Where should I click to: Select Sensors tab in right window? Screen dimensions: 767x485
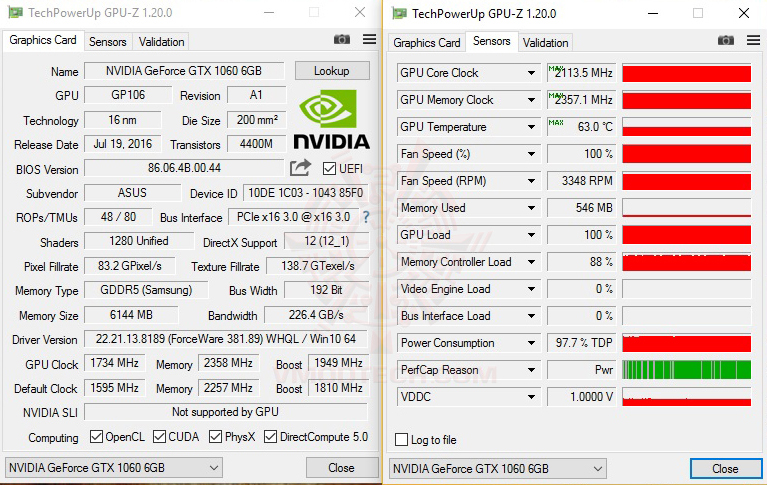point(492,42)
